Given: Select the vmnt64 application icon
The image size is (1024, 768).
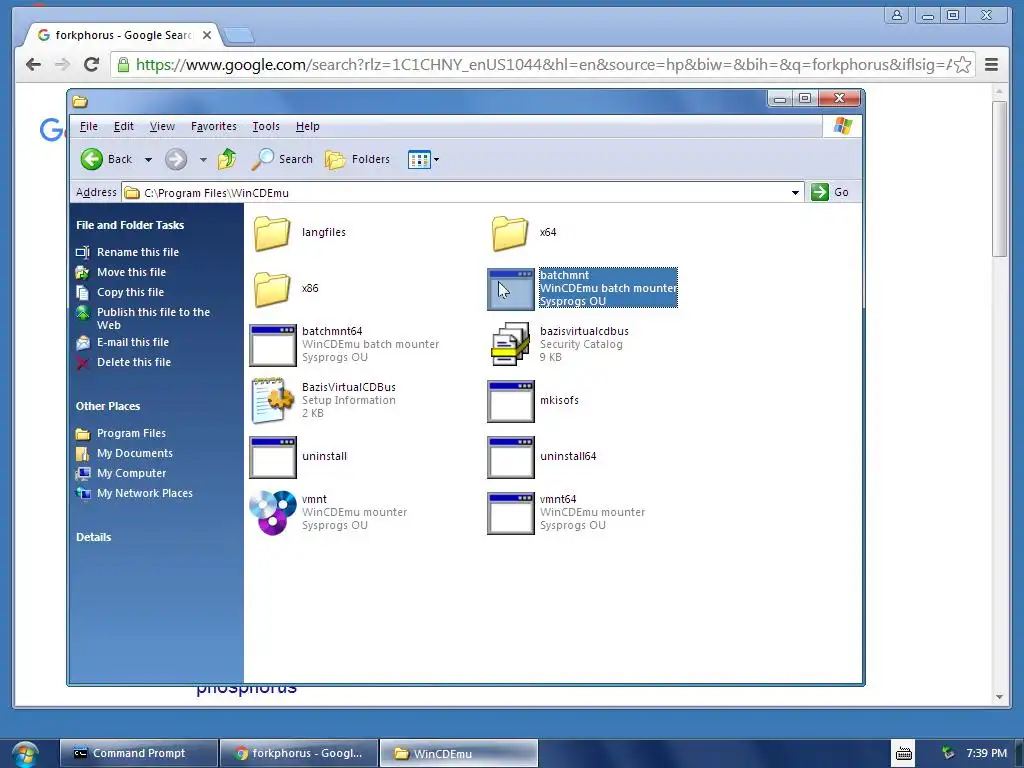Looking at the screenshot, I should pyautogui.click(x=511, y=513).
